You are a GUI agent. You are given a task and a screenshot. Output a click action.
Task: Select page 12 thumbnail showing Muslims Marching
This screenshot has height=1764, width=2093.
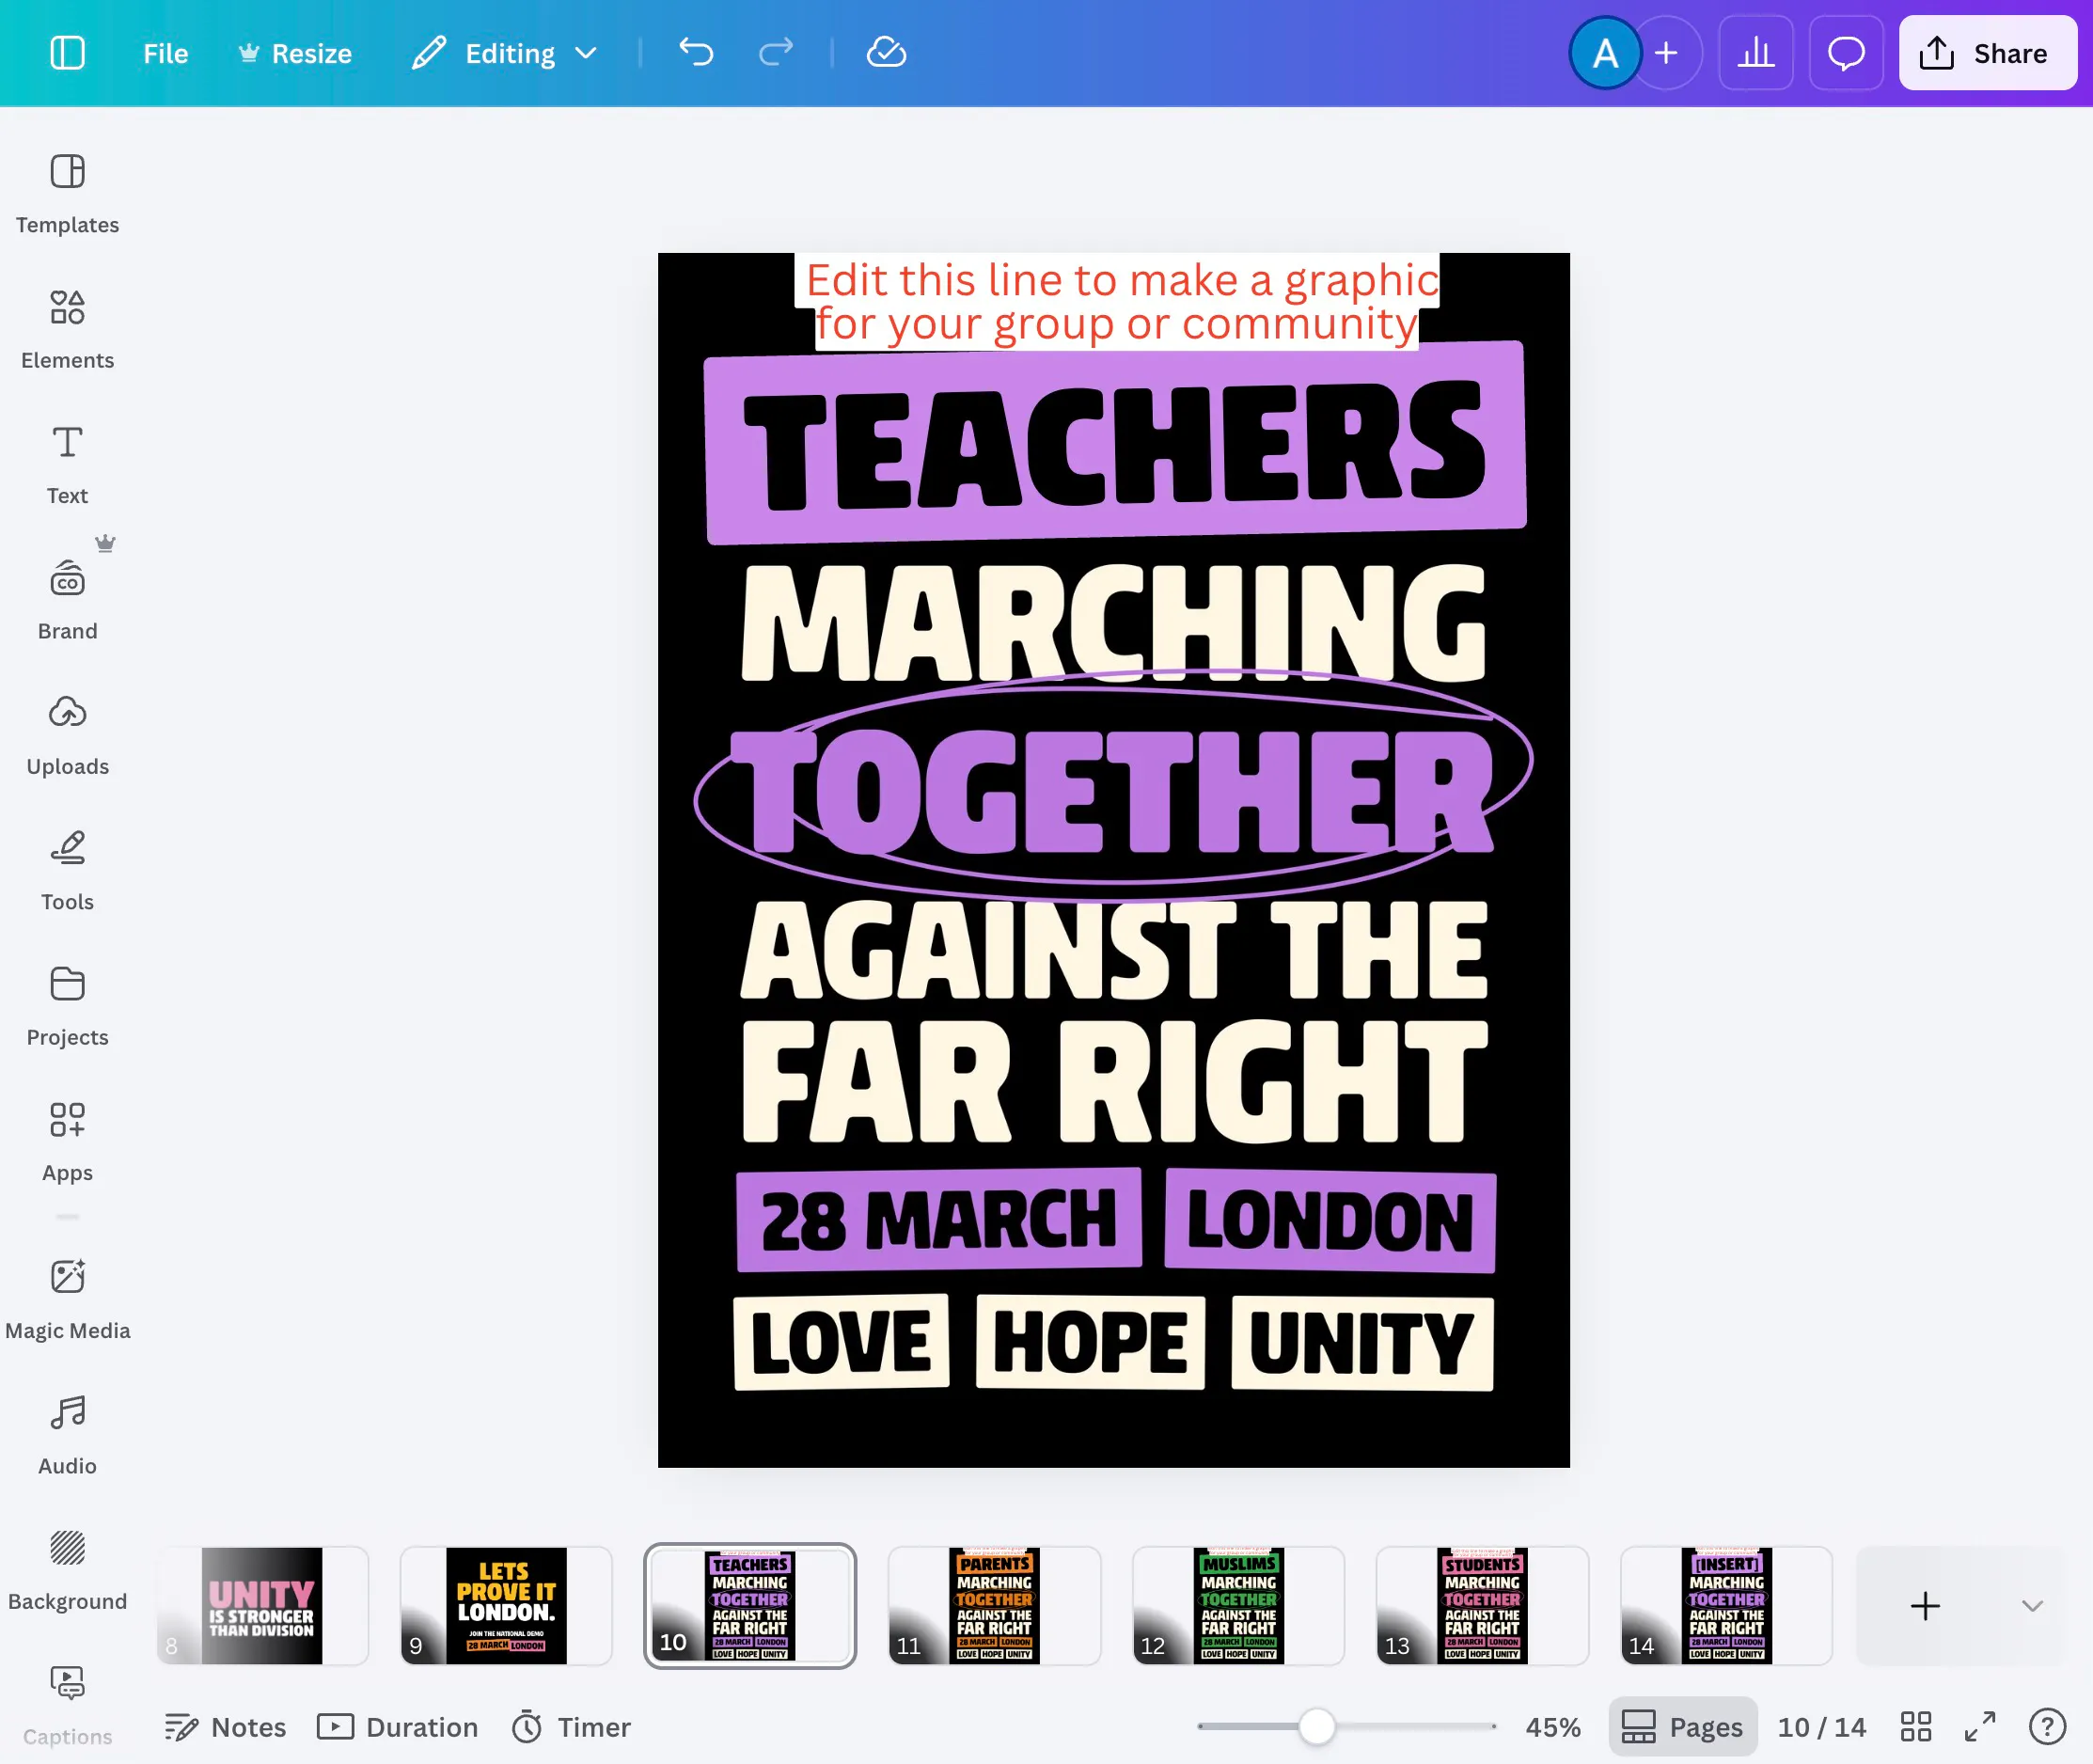point(1238,1606)
